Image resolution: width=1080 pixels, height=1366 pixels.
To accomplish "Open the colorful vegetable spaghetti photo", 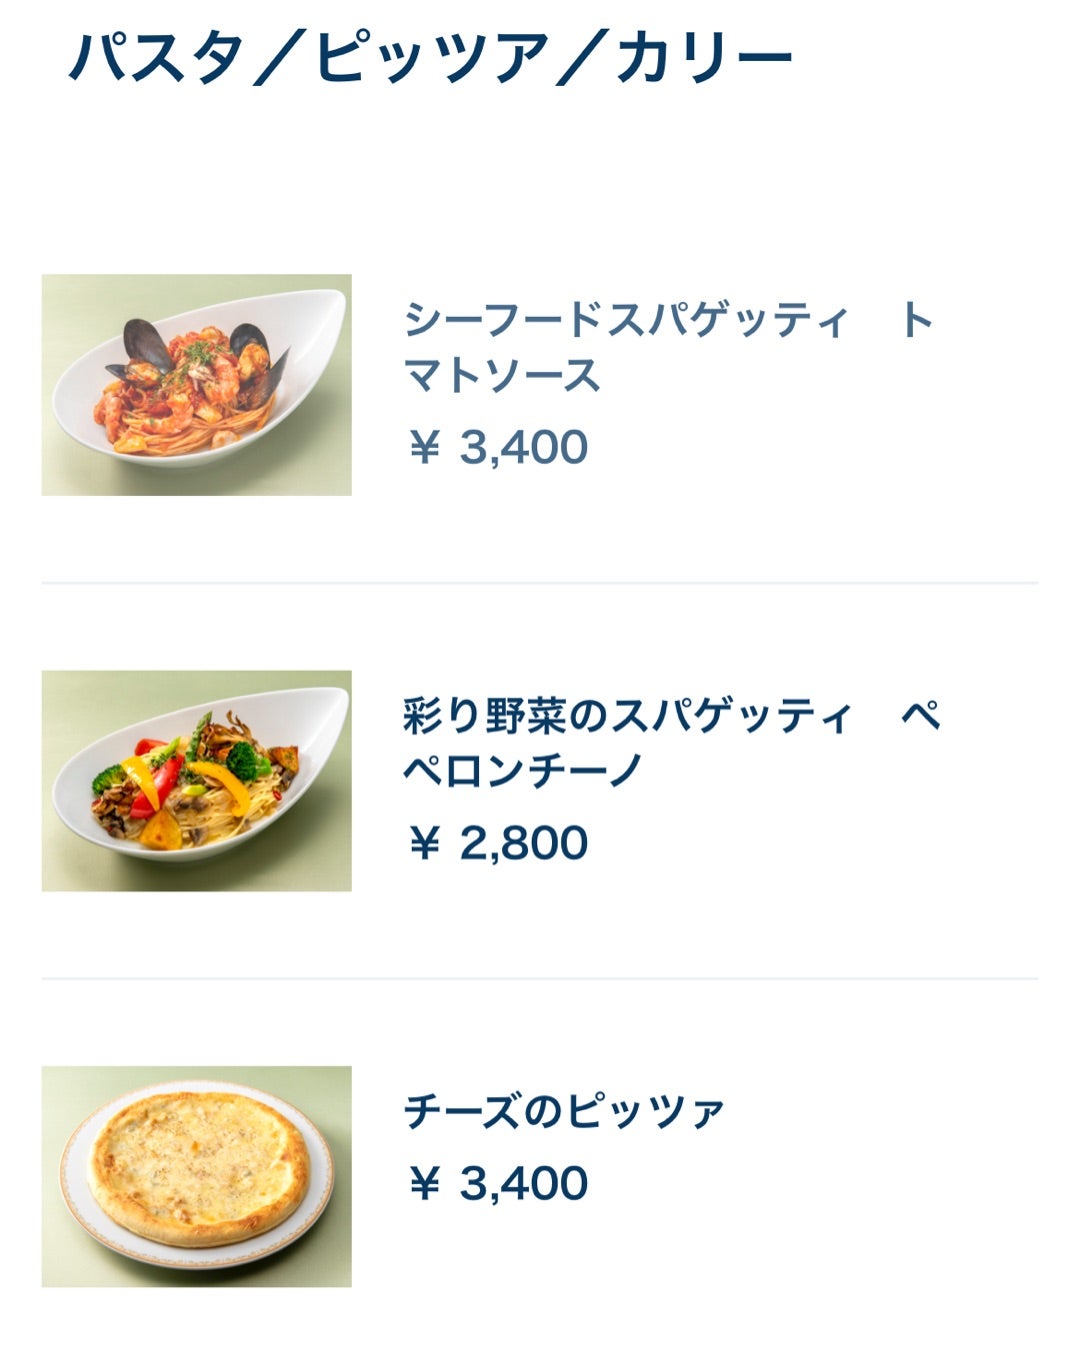I will 196,781.
